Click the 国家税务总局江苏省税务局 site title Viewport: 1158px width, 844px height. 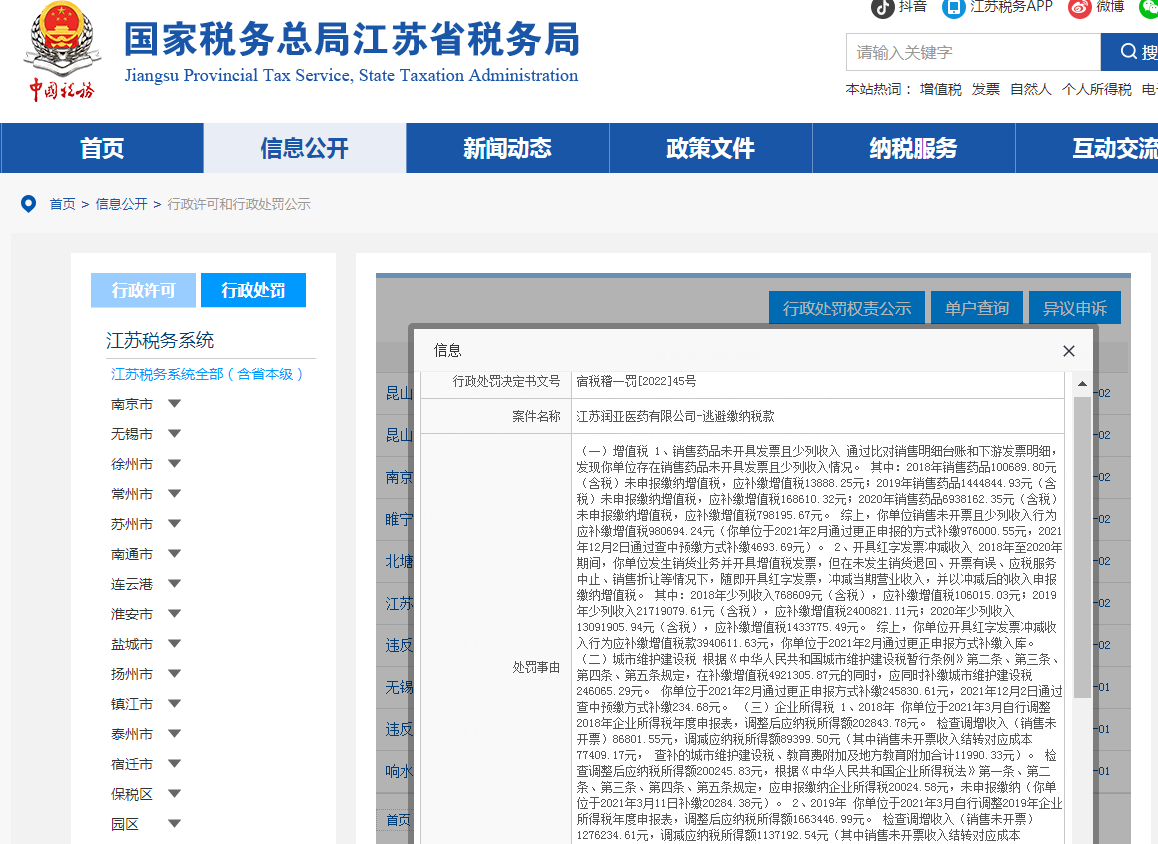point(352,39)
